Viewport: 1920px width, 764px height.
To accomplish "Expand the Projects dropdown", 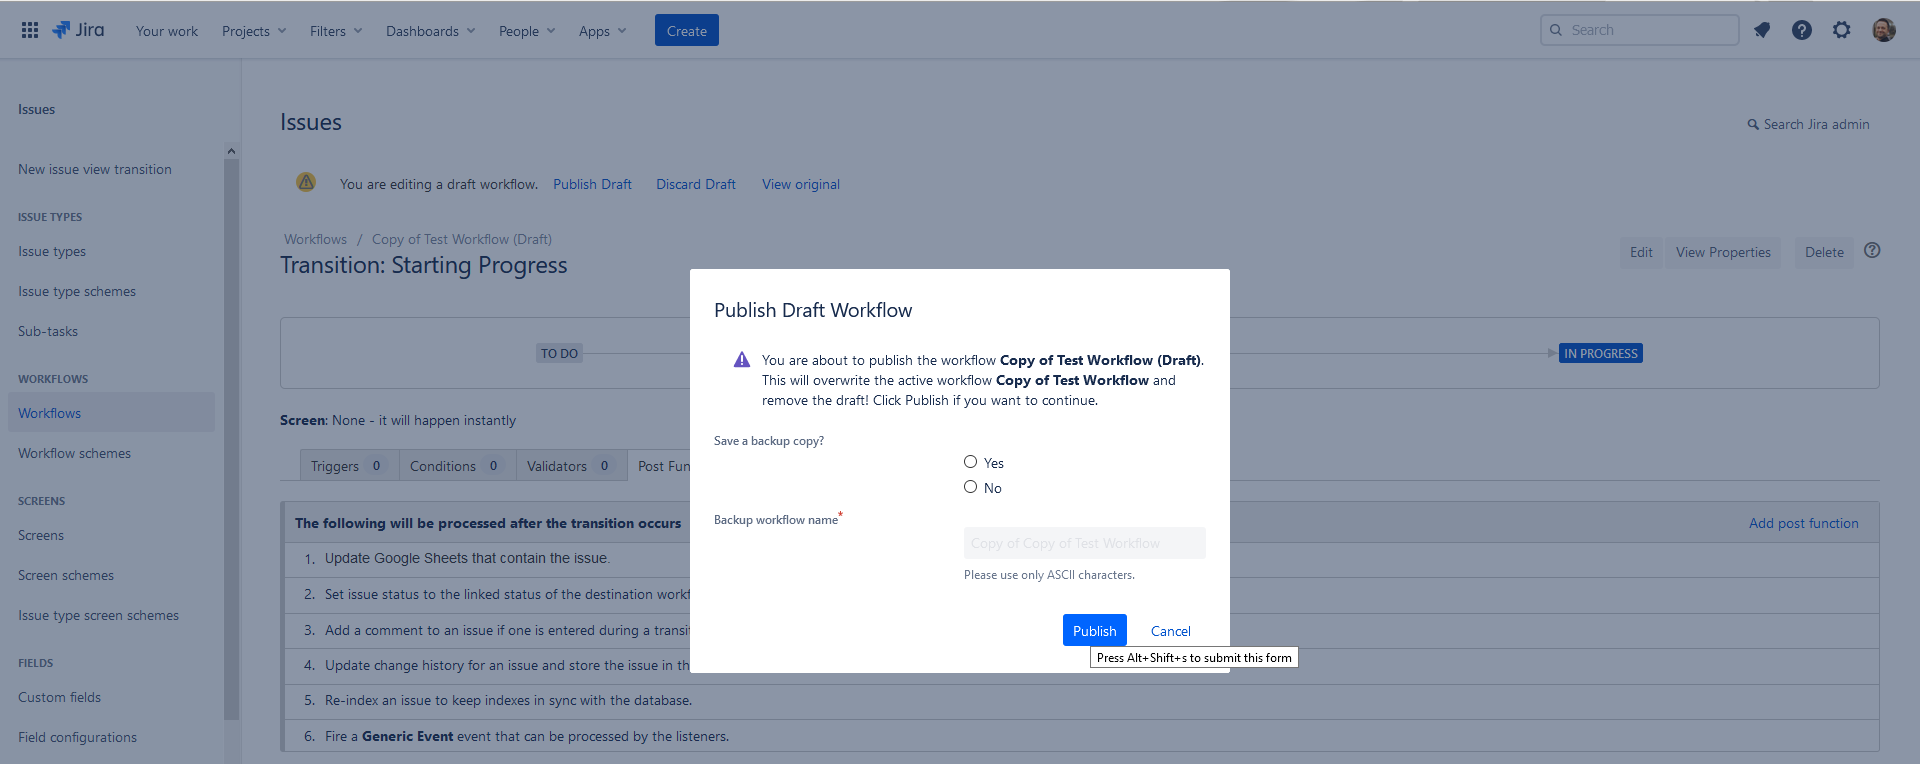I will point(254,31).
